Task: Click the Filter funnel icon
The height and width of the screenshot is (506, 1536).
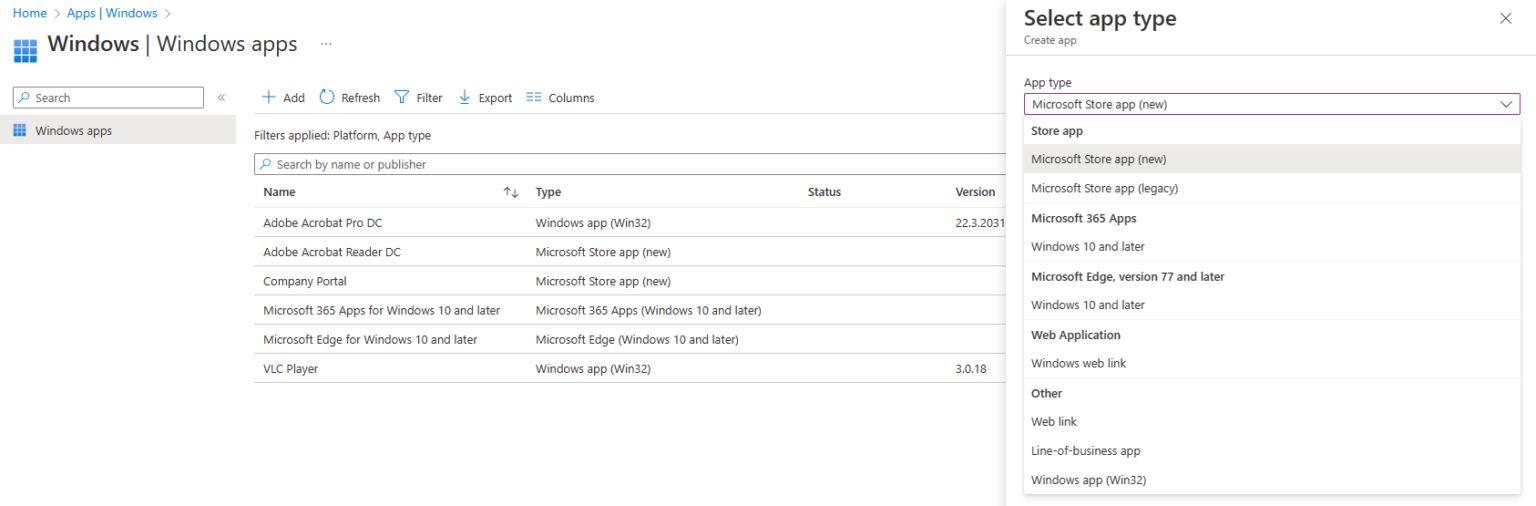Action: (x=402, y=97)
